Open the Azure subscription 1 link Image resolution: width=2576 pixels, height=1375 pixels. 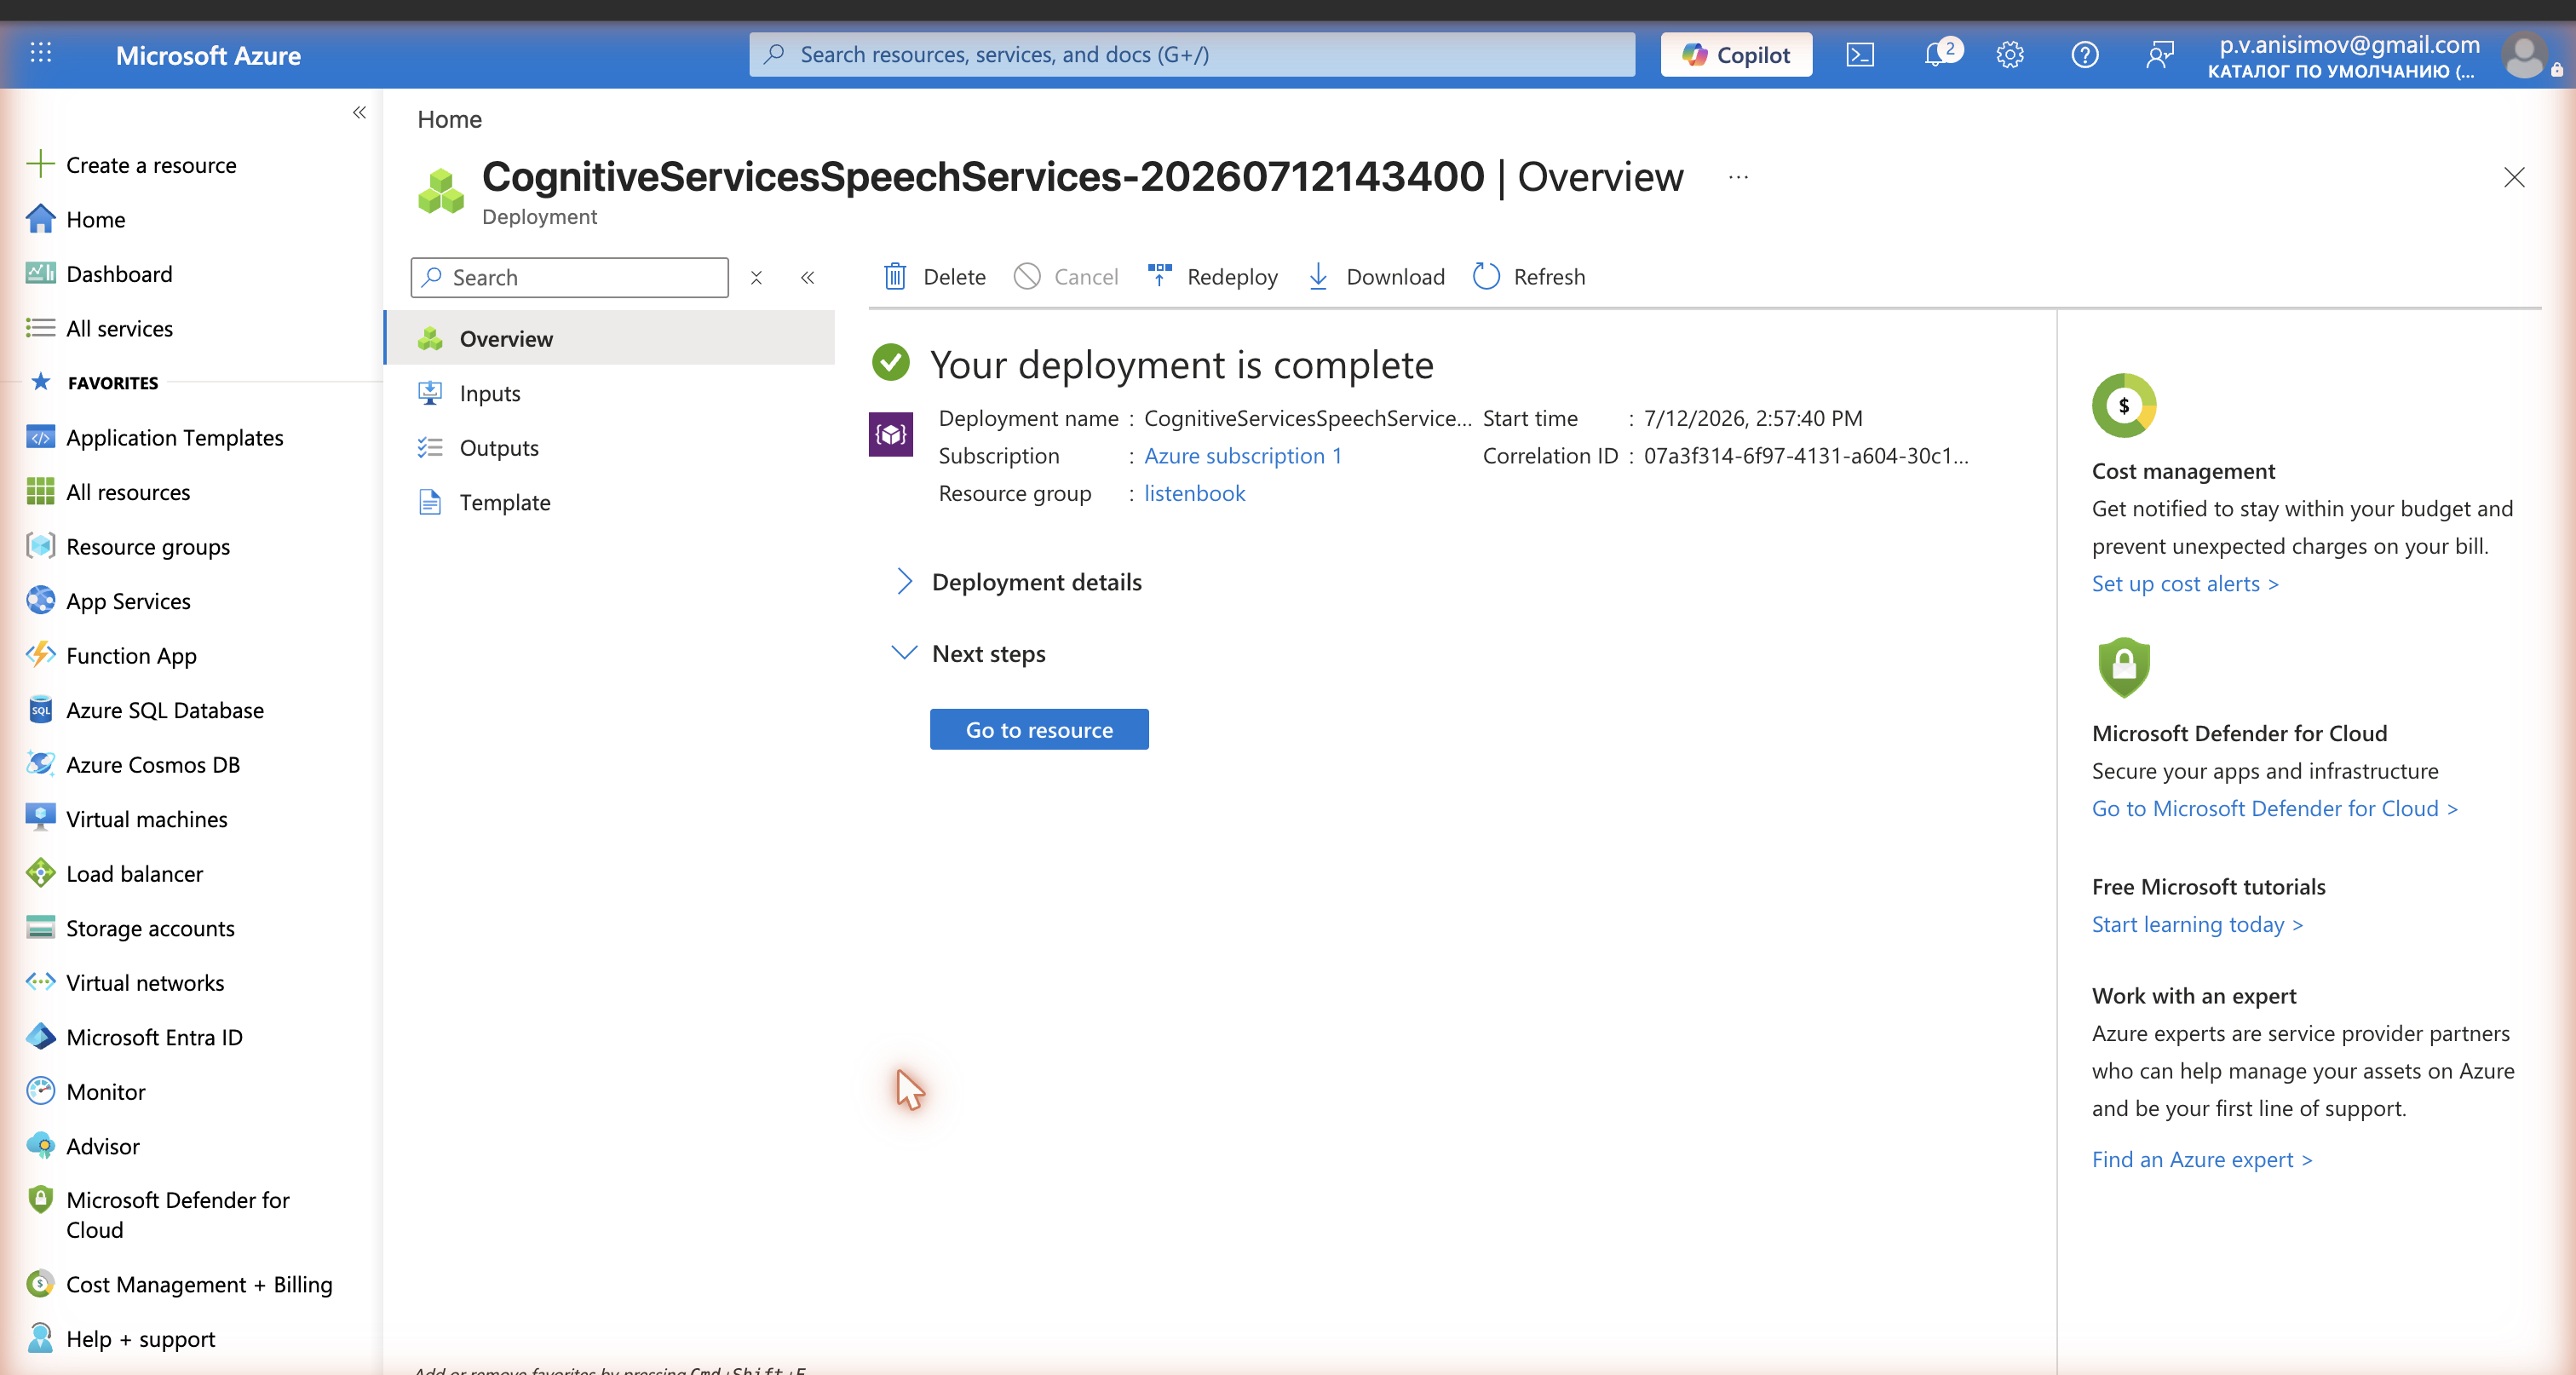click(x=1243, y=456)
